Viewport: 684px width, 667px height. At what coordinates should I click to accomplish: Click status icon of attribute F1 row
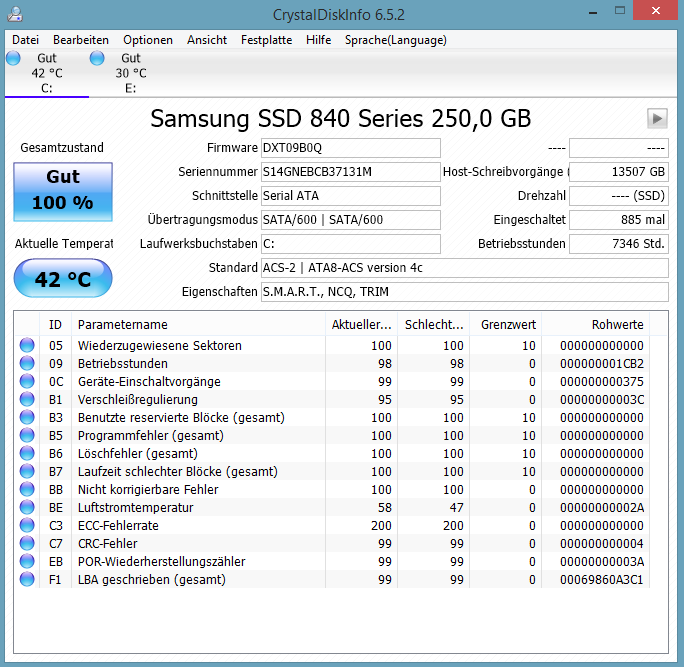(x=27, y=580)
